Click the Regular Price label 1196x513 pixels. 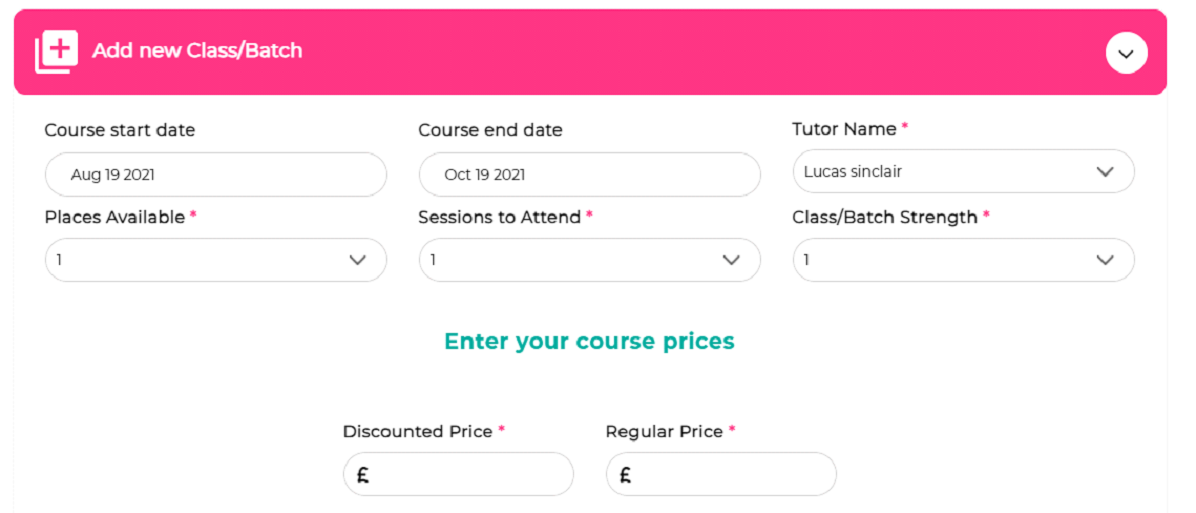664,431
